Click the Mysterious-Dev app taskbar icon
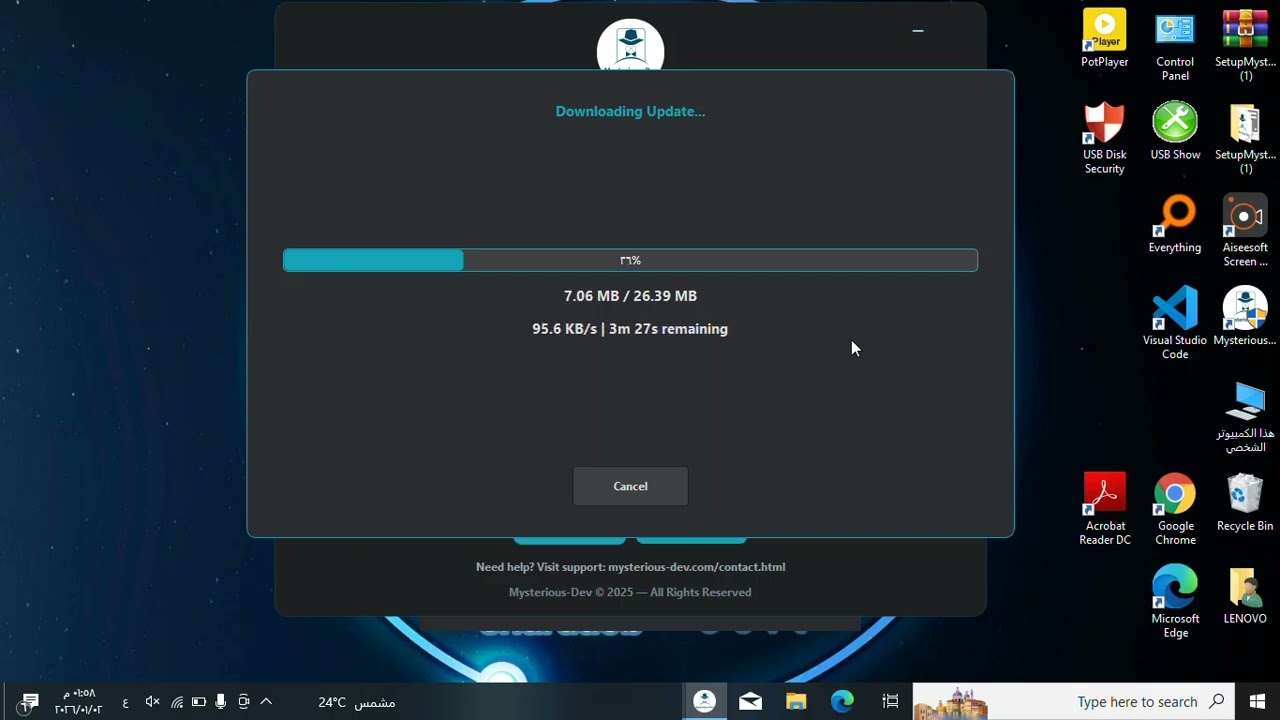The image size is (1280, 720). coord(705,702)
